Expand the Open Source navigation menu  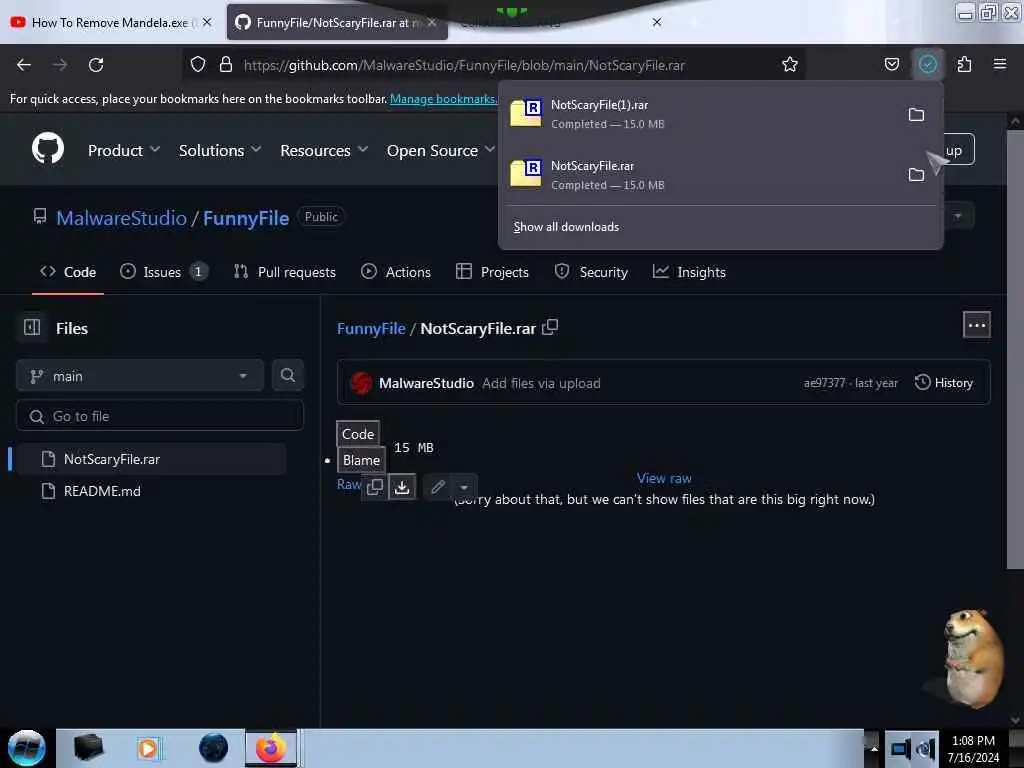click(x=440, y=150)
